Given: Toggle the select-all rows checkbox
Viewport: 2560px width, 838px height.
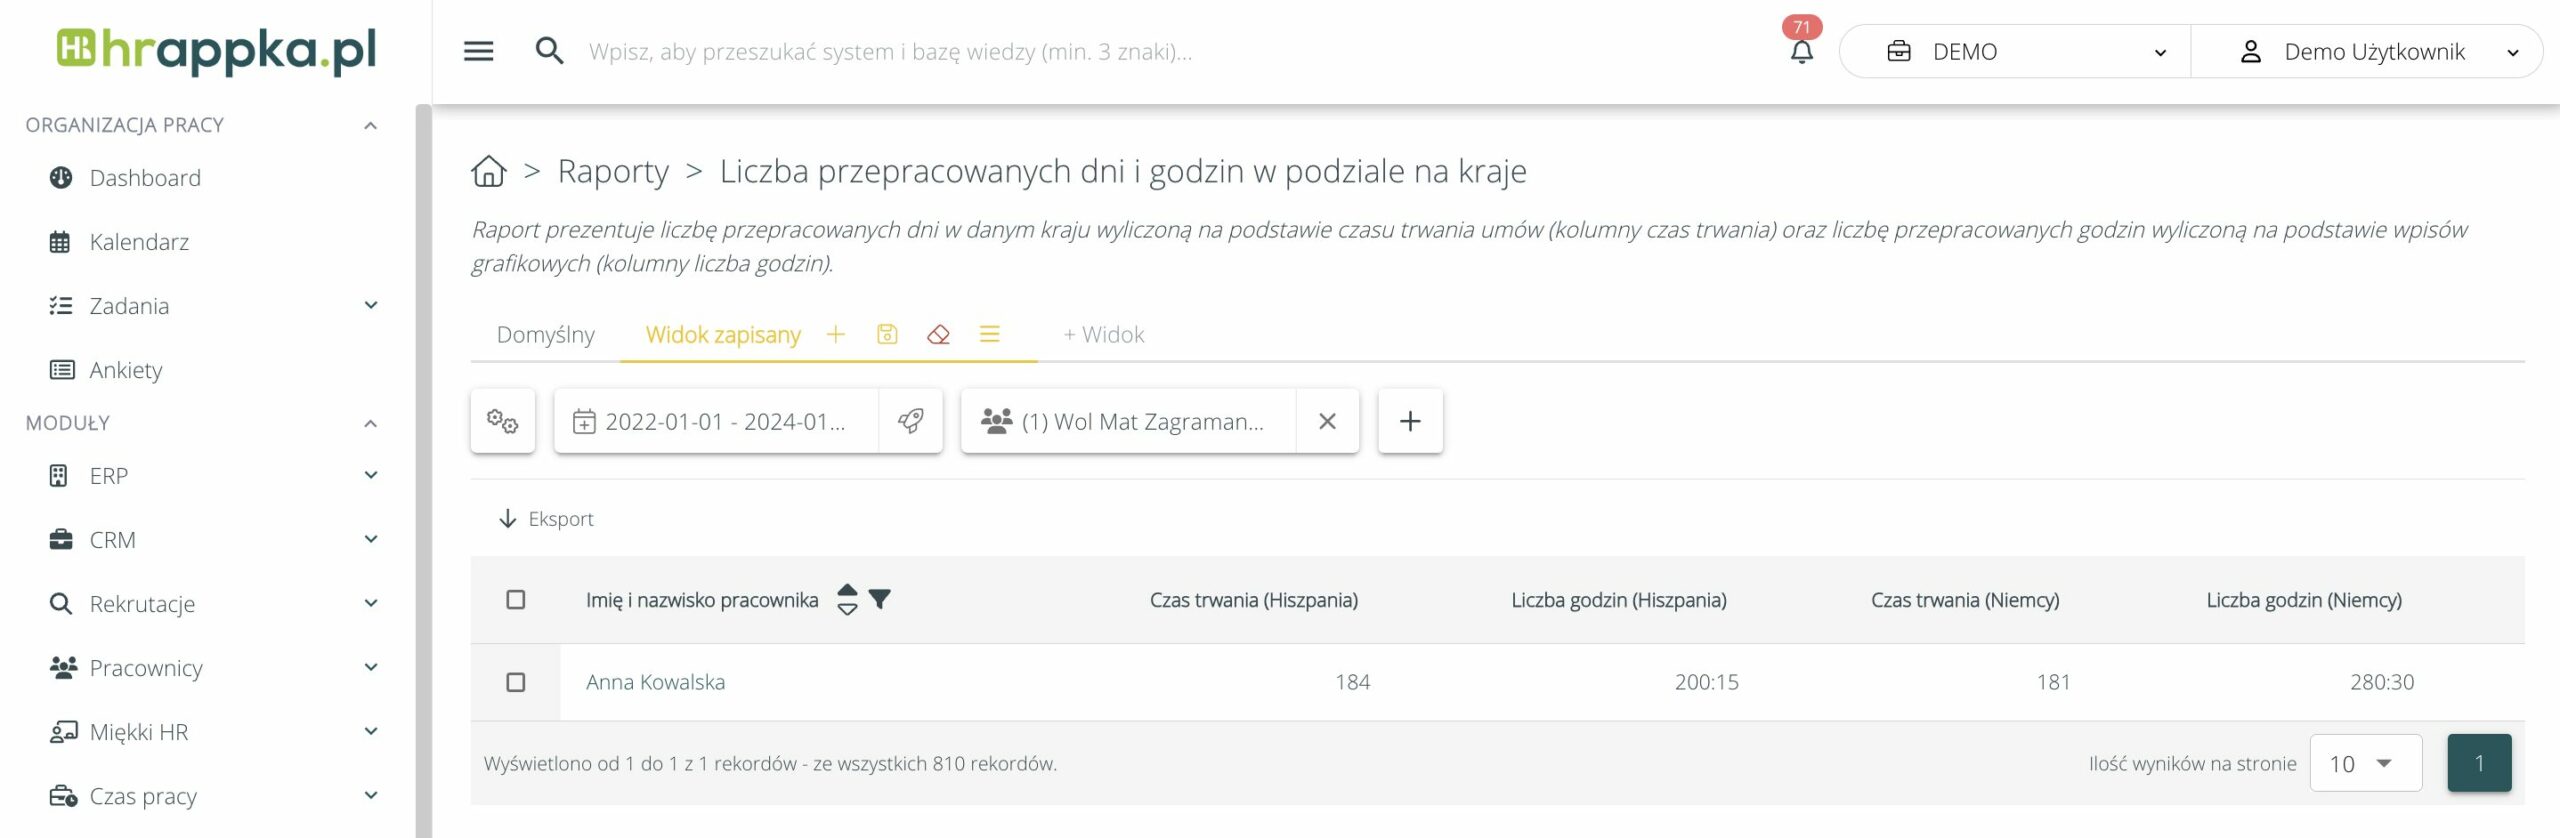Looking at the screenshot, I should pyautogui.click(x=516, y=600).
